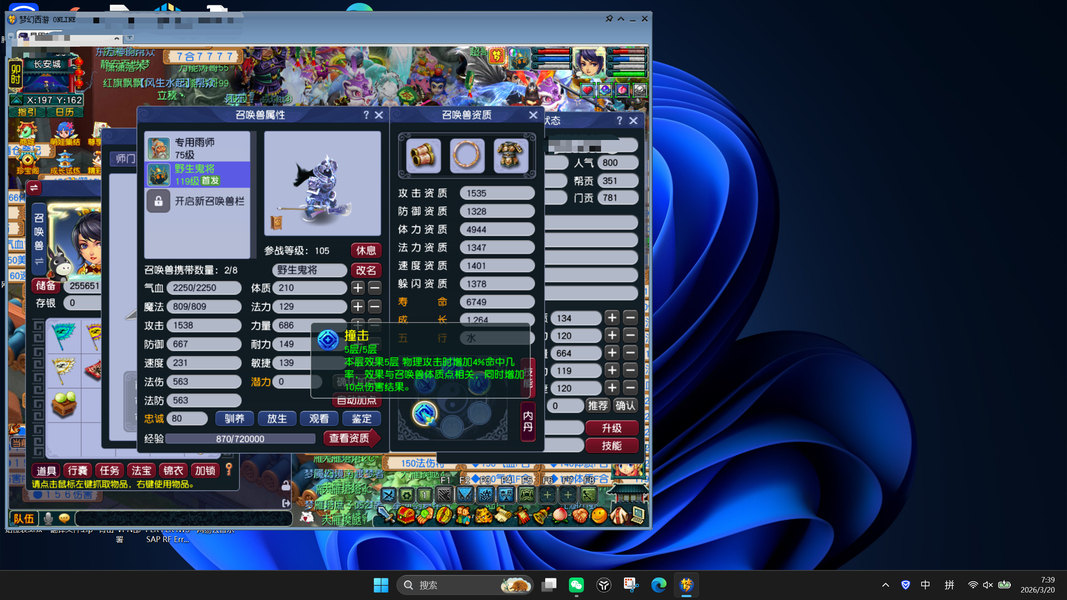The image size is (1067, 600).
Task: Click the 观看 button
Action: coord(319,418)
